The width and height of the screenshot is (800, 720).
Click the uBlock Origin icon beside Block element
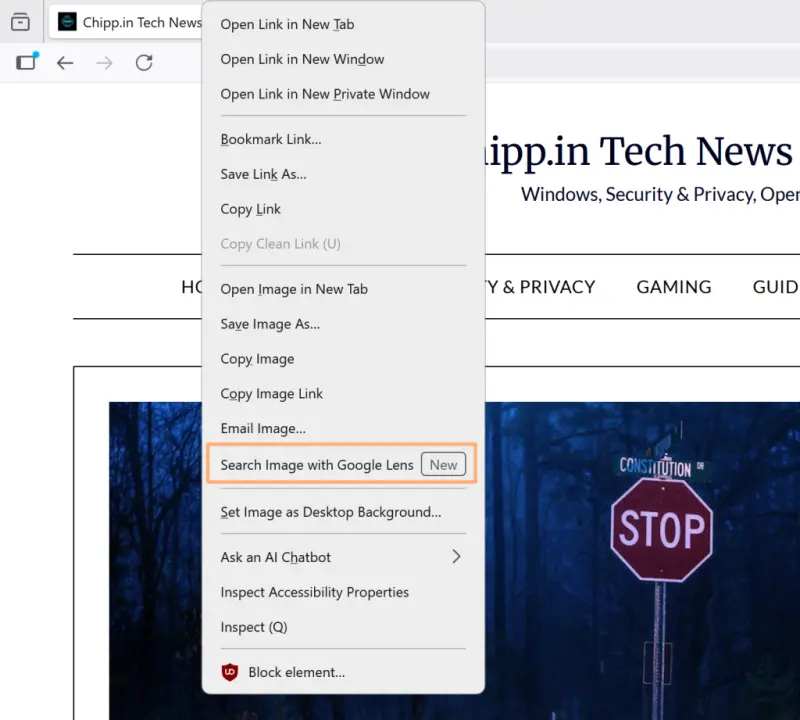pyautogui.click(x=229, y=672)
